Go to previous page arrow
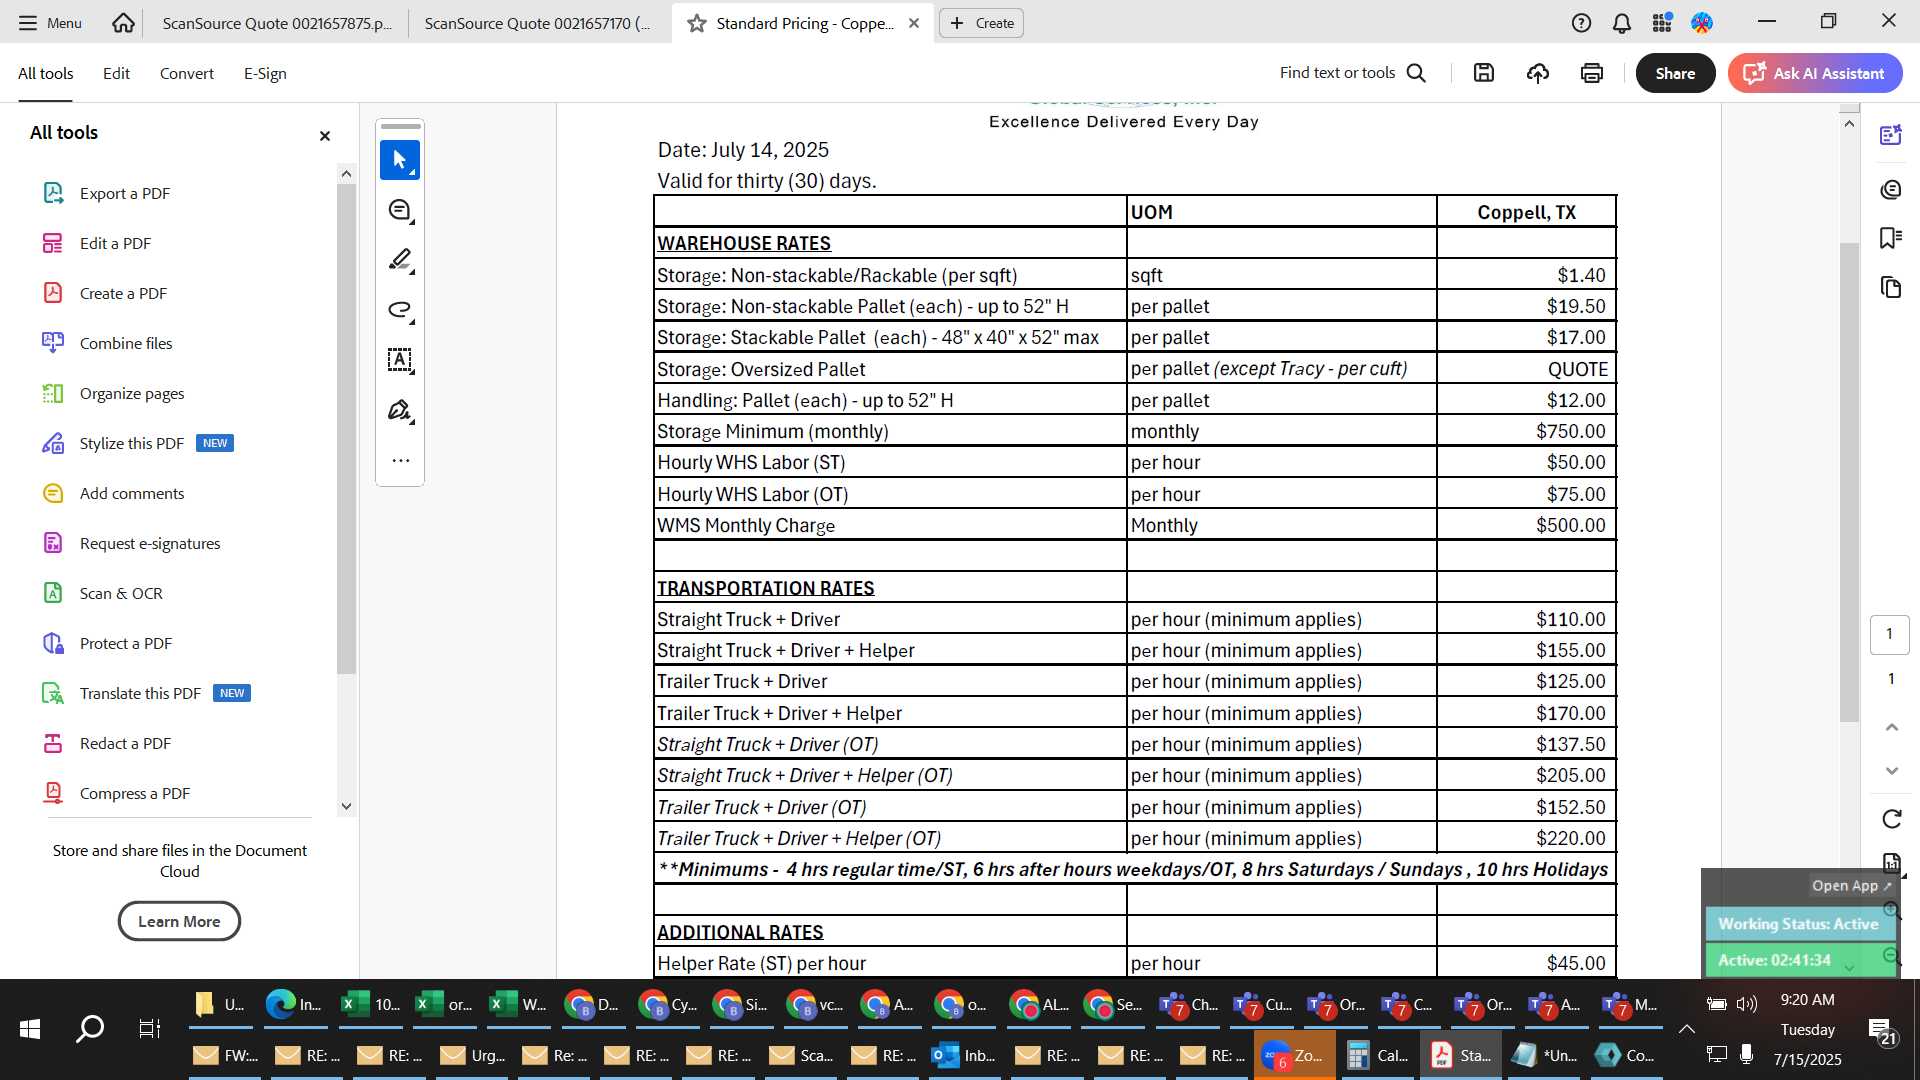 [x=1891, y=727]
